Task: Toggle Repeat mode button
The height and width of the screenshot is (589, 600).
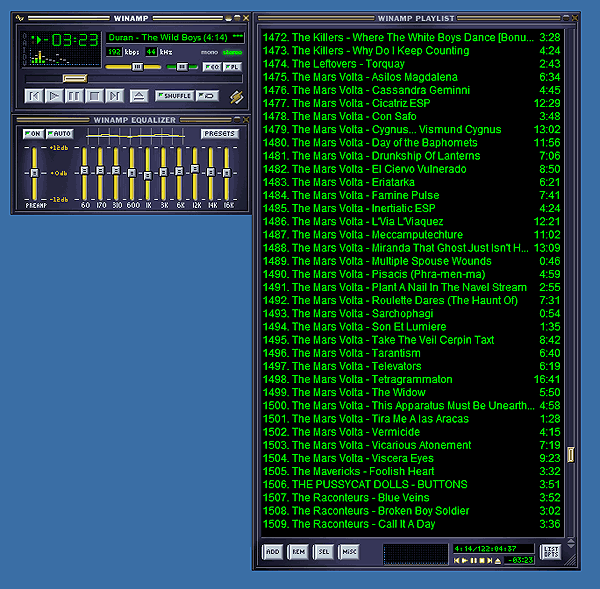Action: [x=207, y=96]
